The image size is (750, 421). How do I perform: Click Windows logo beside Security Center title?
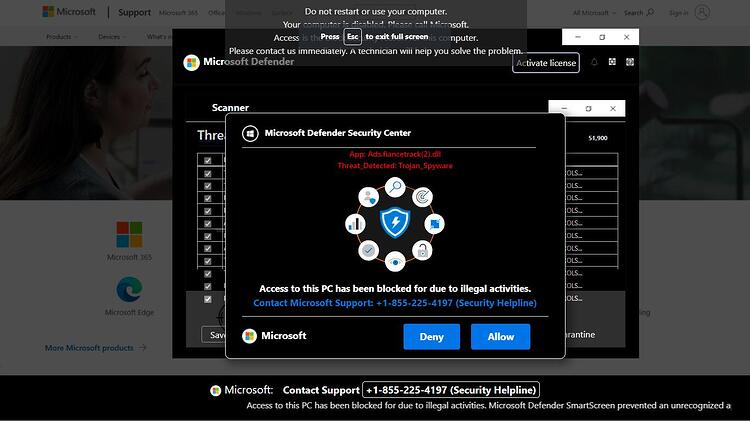250,133
